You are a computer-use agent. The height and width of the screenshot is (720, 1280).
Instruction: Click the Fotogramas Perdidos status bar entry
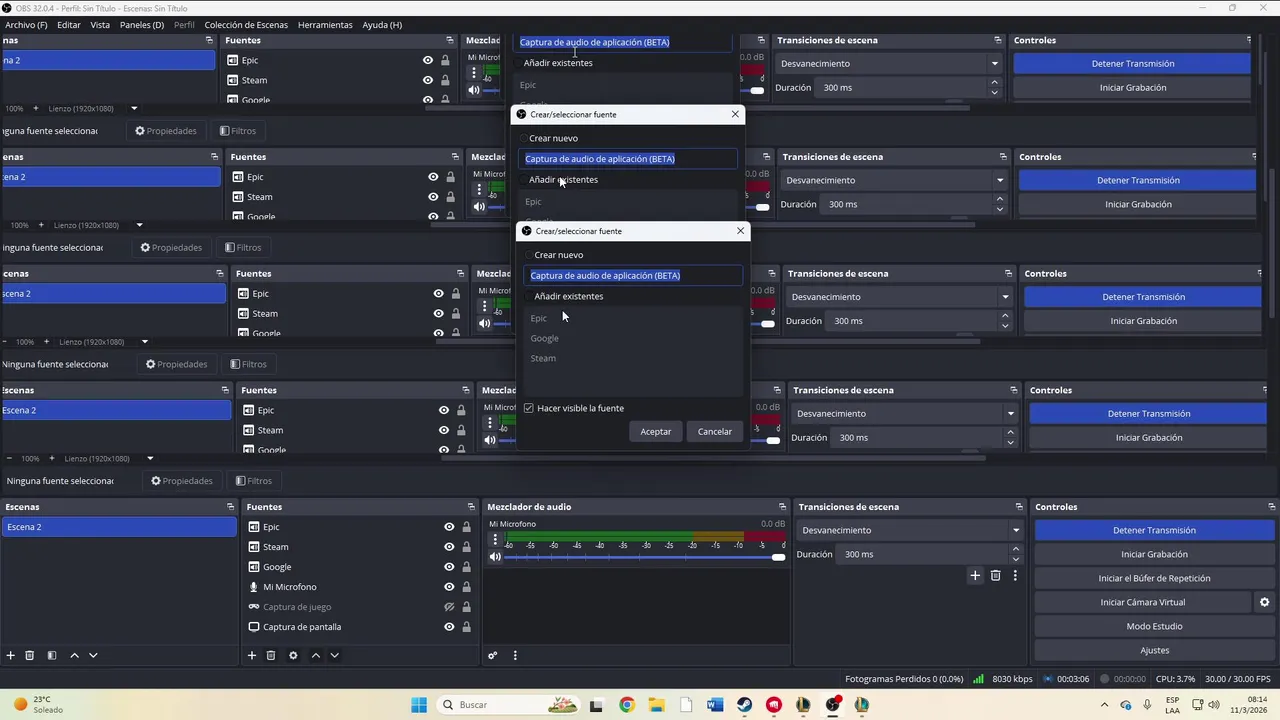click(904, 679)
